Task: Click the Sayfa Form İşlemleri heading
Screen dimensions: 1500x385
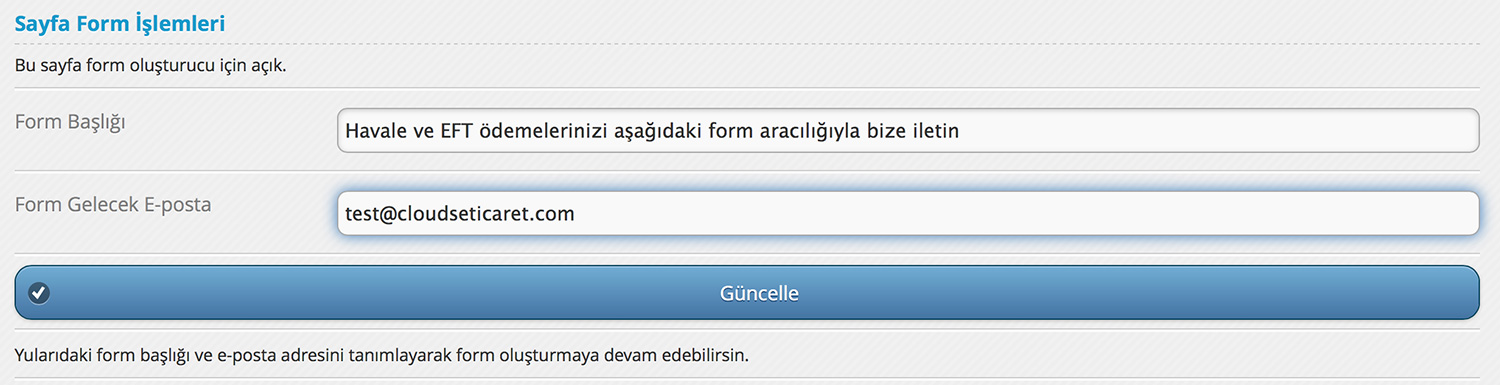Action: click(120, 23)
